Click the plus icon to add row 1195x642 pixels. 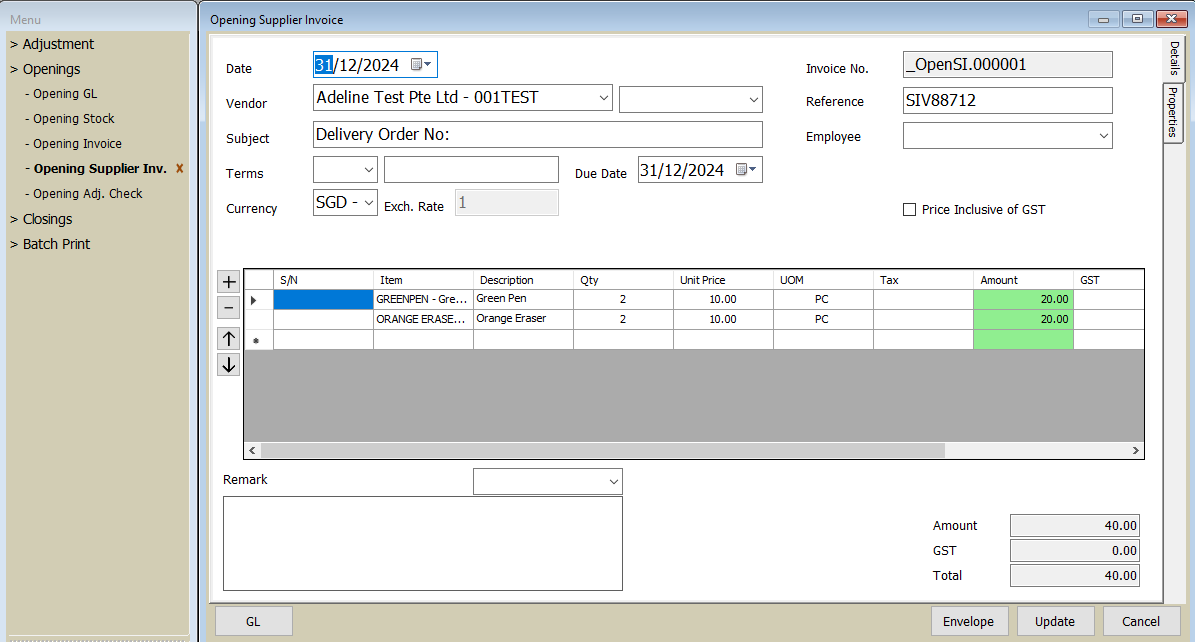coord(229,282)
